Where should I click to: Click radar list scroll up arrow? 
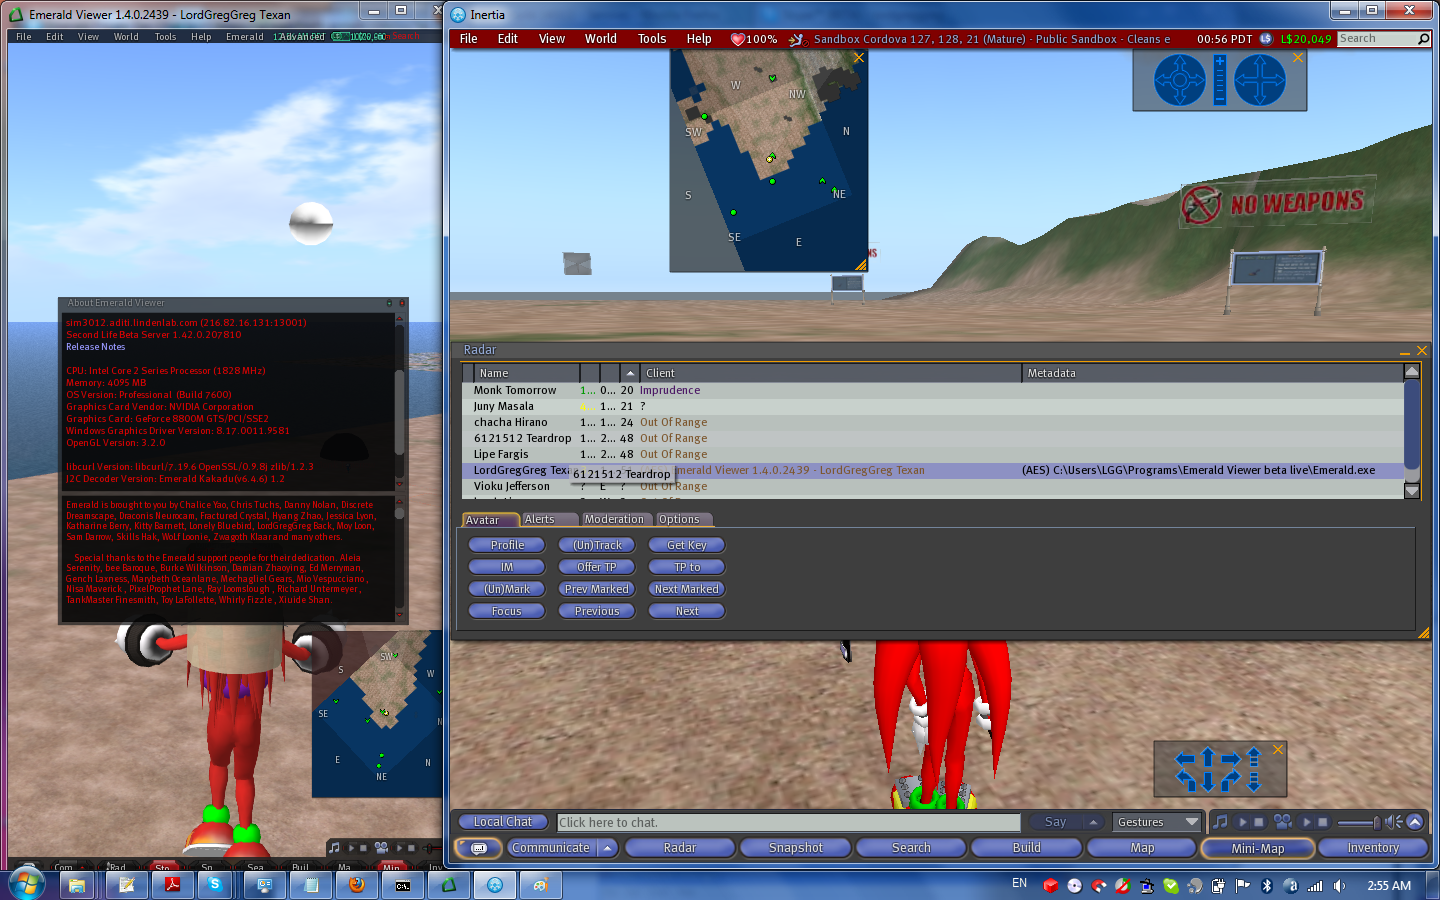(1412, 372)
